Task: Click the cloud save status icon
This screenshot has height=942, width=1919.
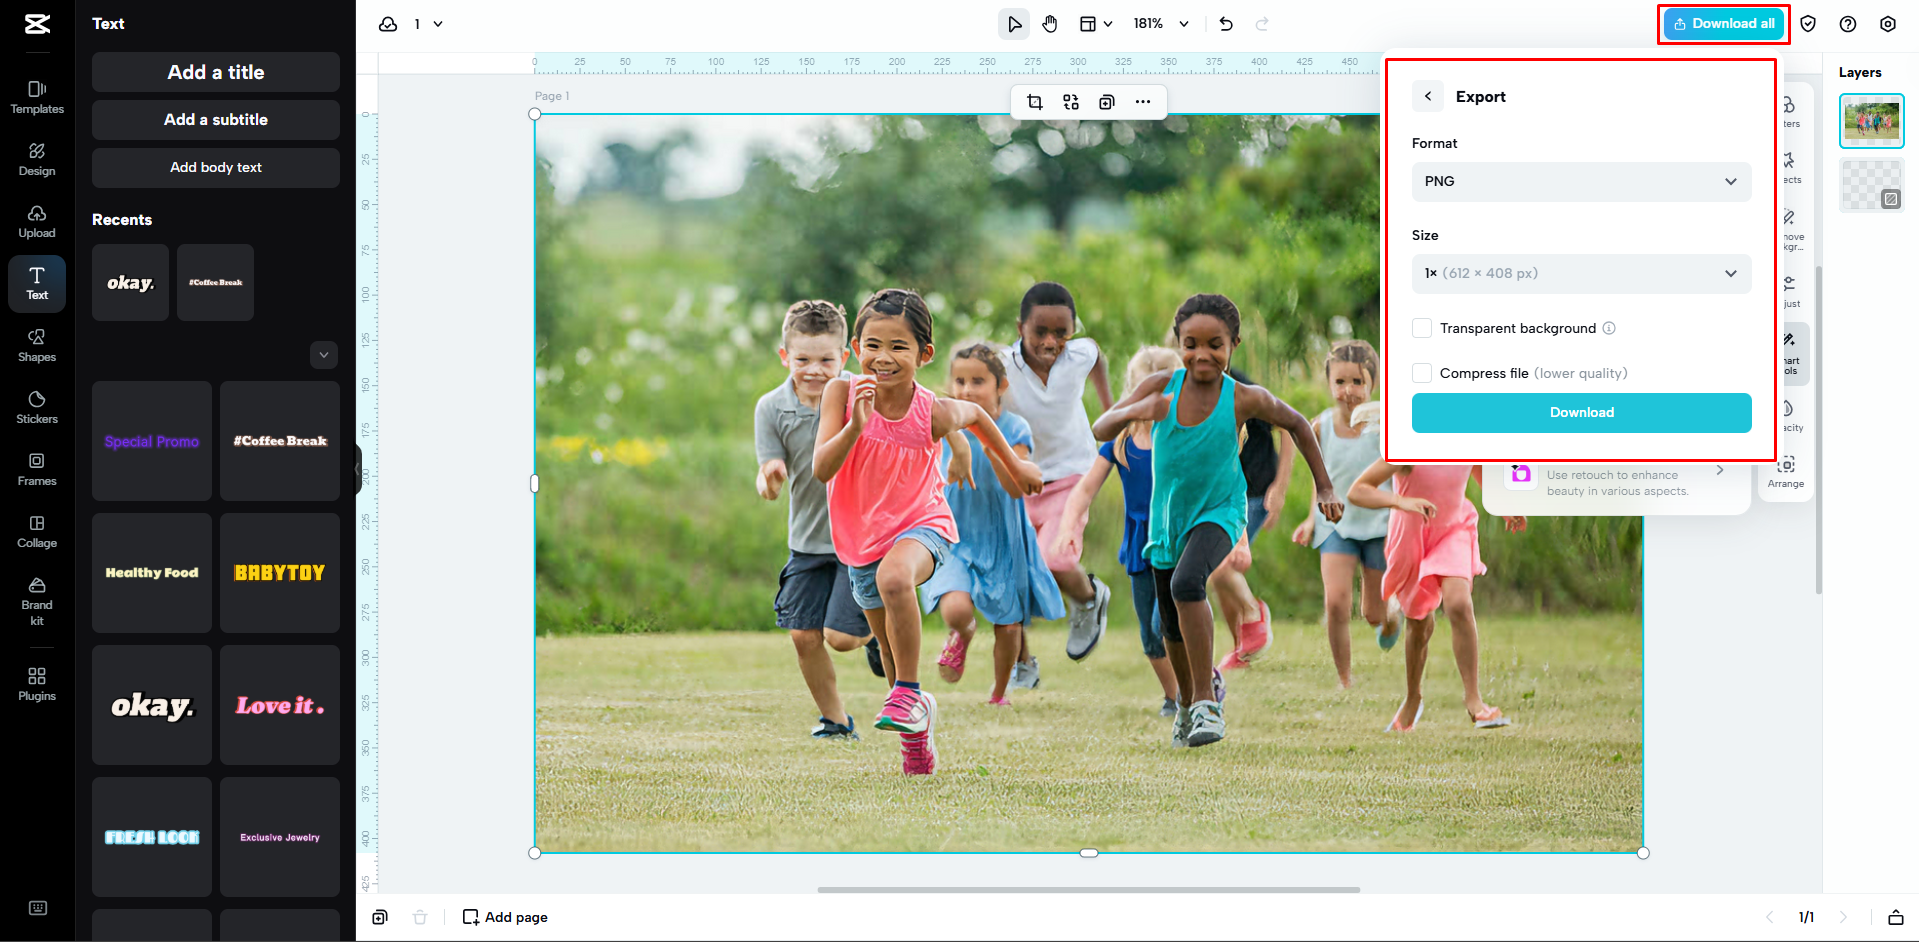Action: point(388,24)
